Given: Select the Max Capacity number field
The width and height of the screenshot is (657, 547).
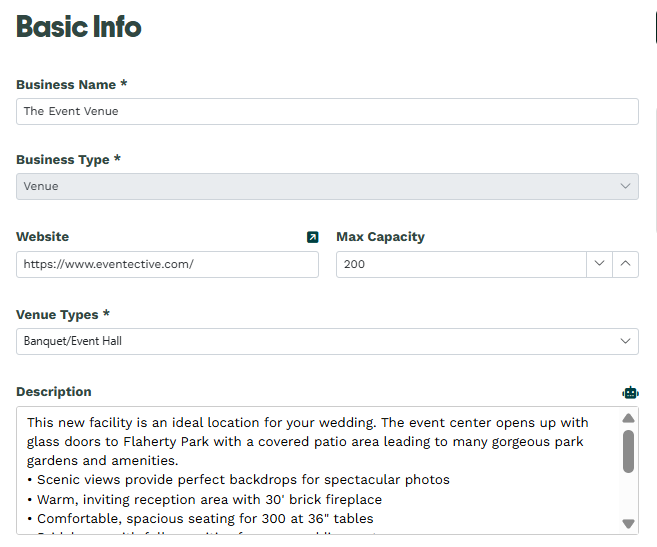Looking at the screenshot, I should [461, 264].
